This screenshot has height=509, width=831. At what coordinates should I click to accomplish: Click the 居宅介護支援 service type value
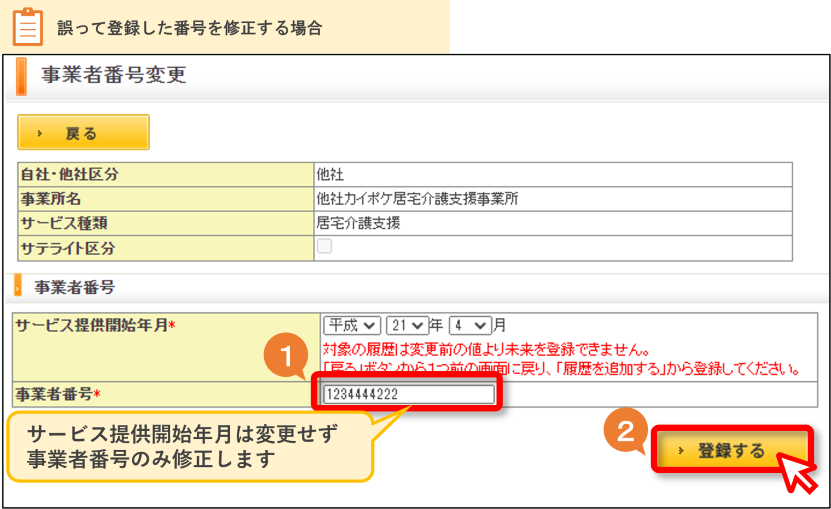click(x=358, y=223)
